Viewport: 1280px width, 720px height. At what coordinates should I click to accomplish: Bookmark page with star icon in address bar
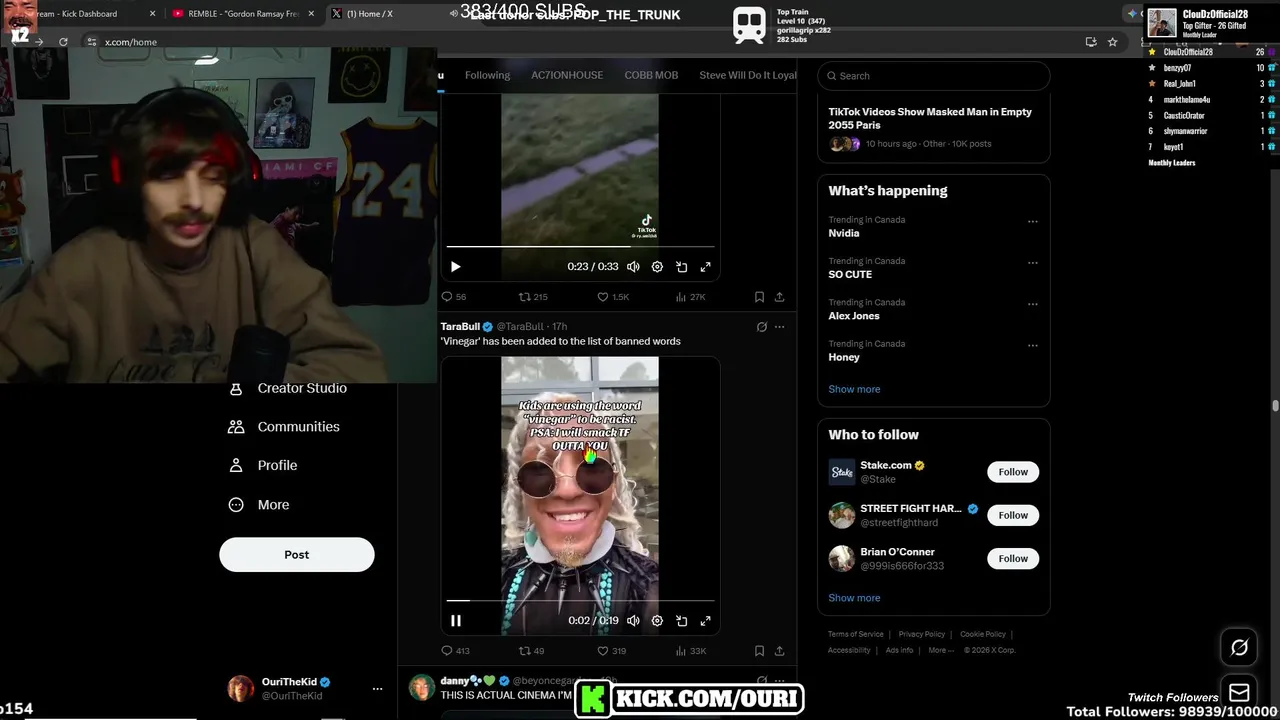click(x=1112, y=42)
